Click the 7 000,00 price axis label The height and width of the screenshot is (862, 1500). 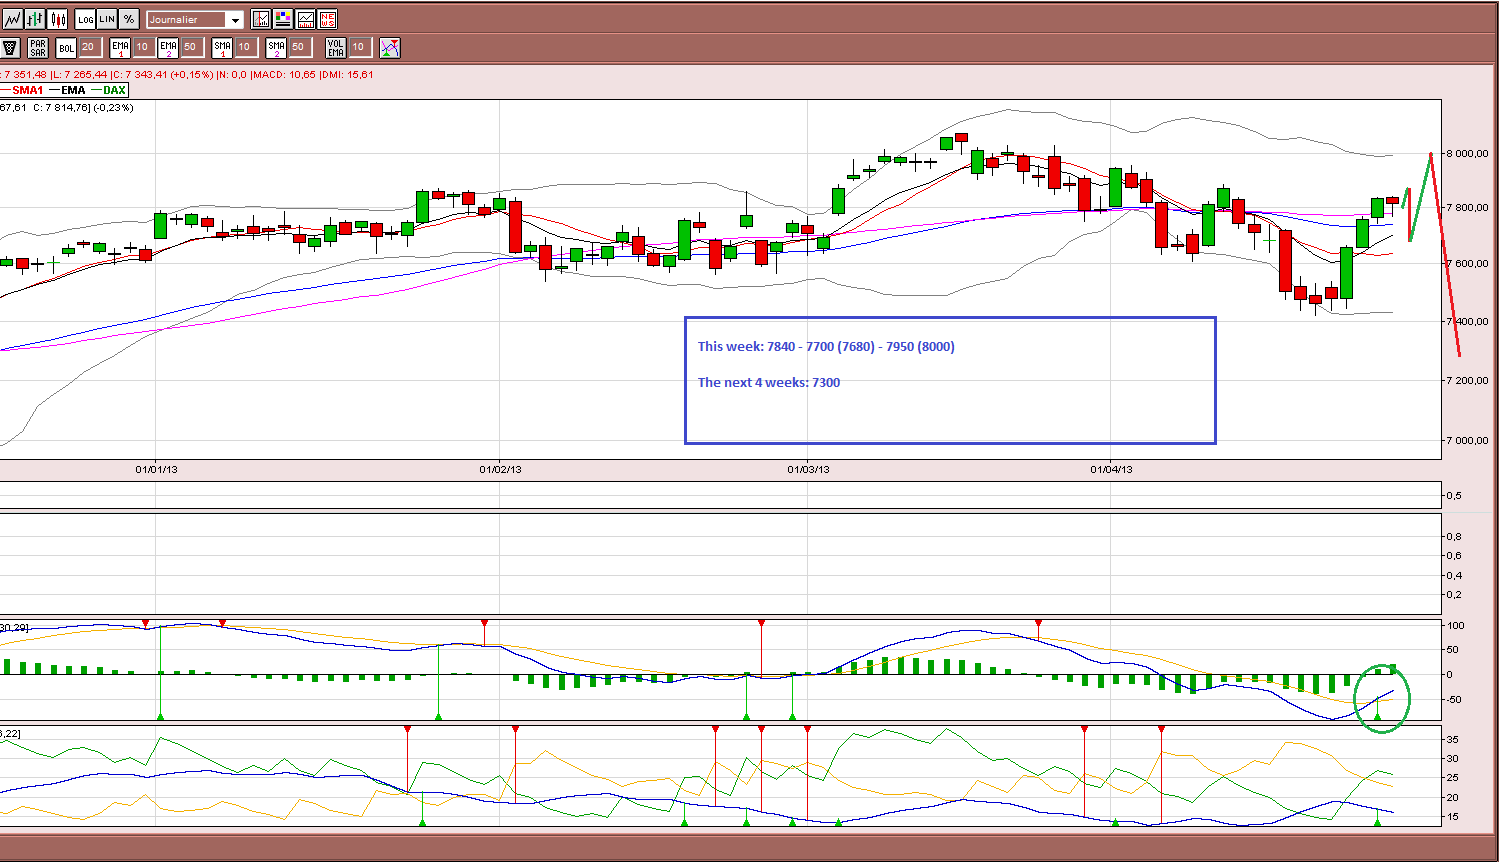pos(1468,441)
